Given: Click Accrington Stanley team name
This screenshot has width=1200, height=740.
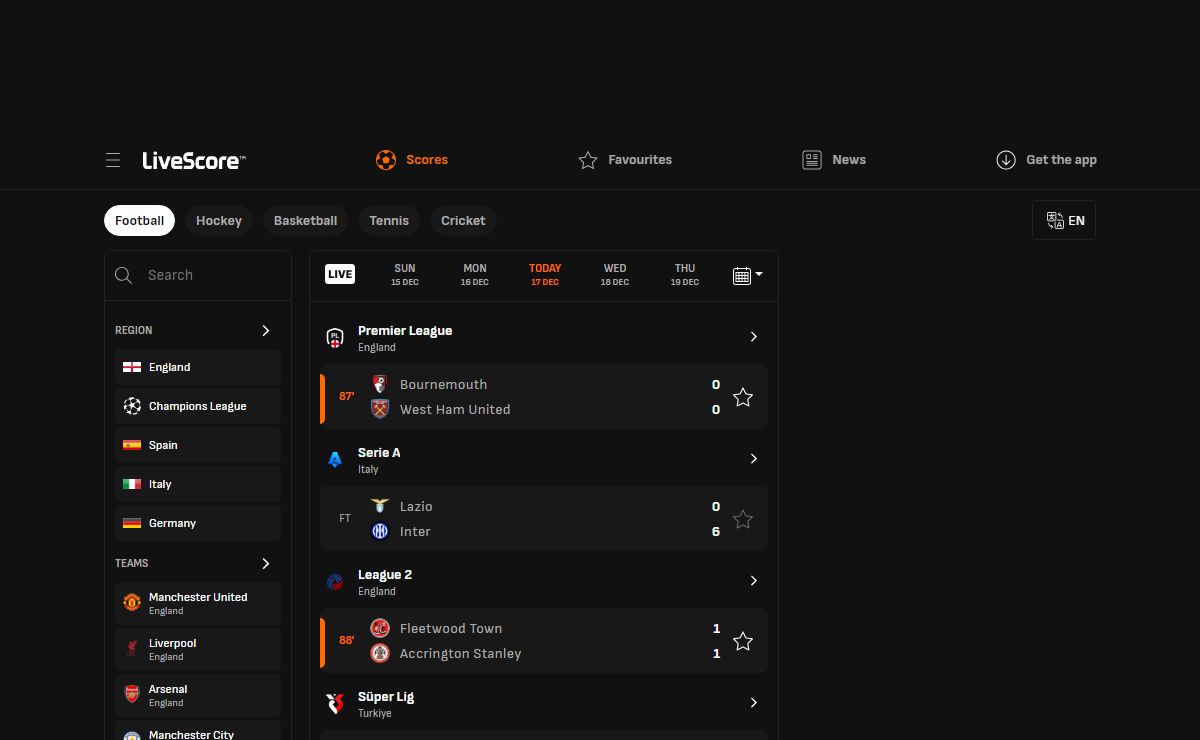Looking at the screenshot, I should tap(460, 653).
